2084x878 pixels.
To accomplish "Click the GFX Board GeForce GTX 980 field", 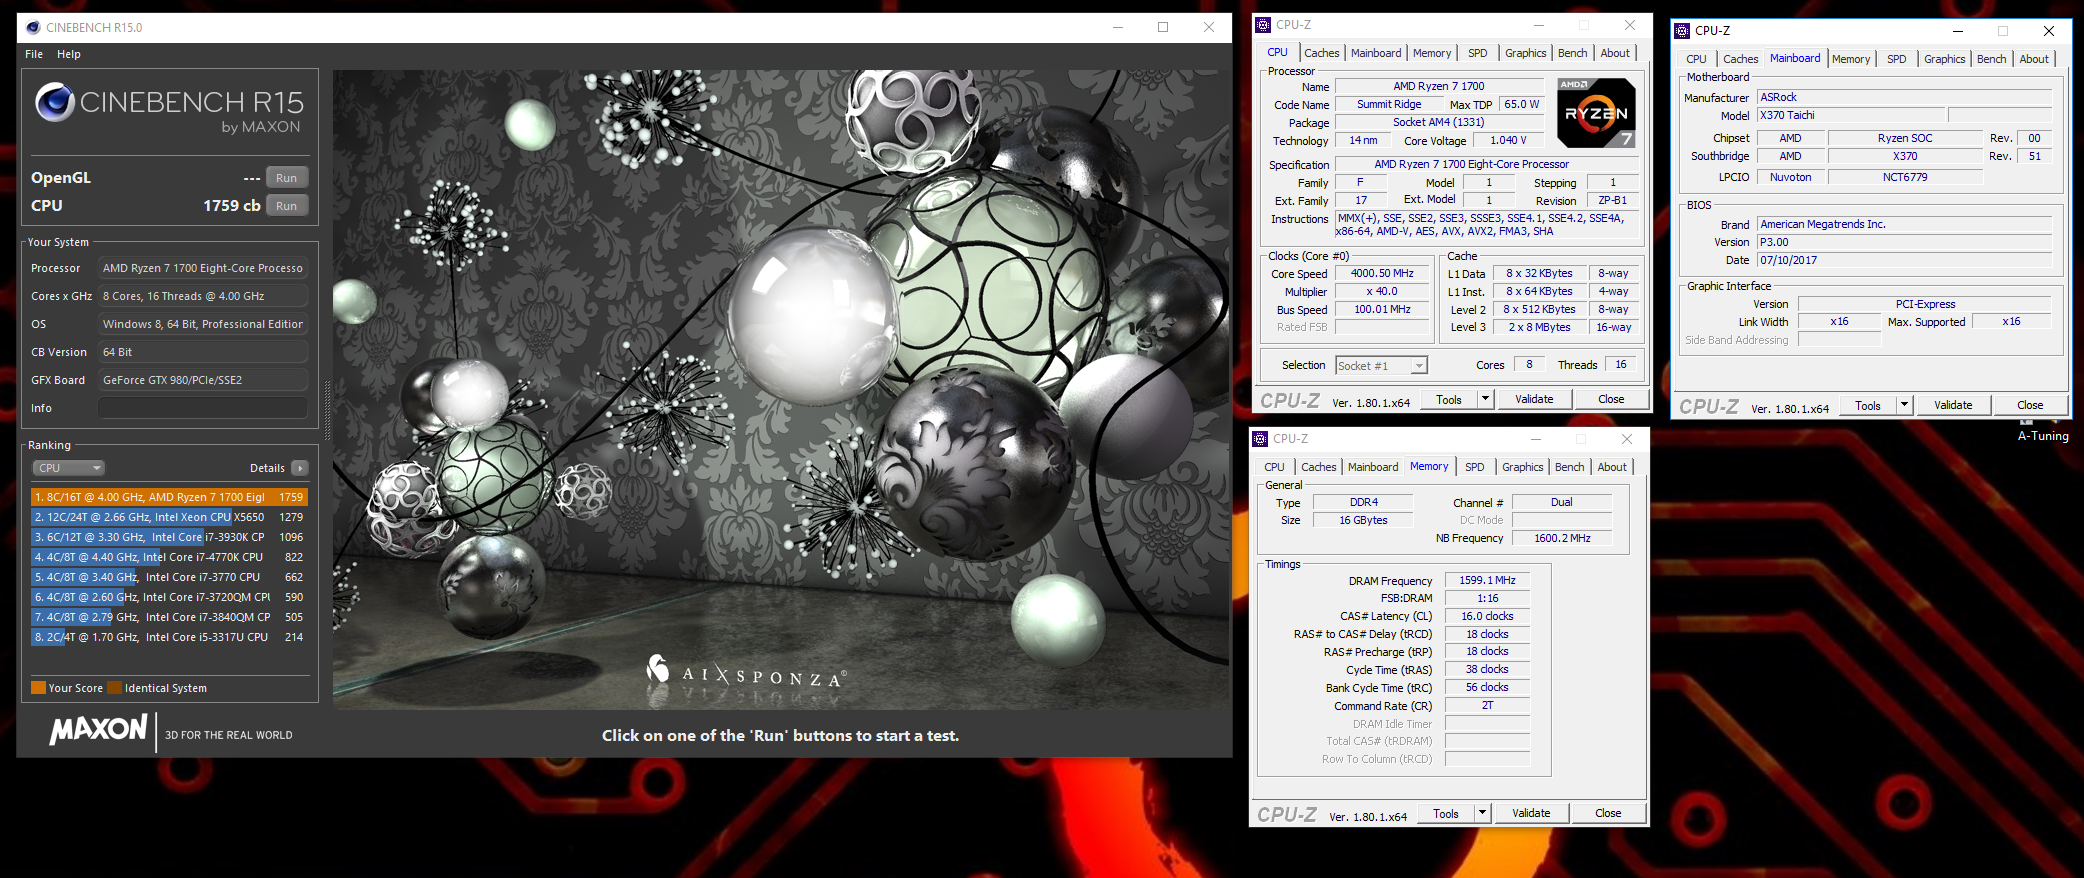I will 203,380.
